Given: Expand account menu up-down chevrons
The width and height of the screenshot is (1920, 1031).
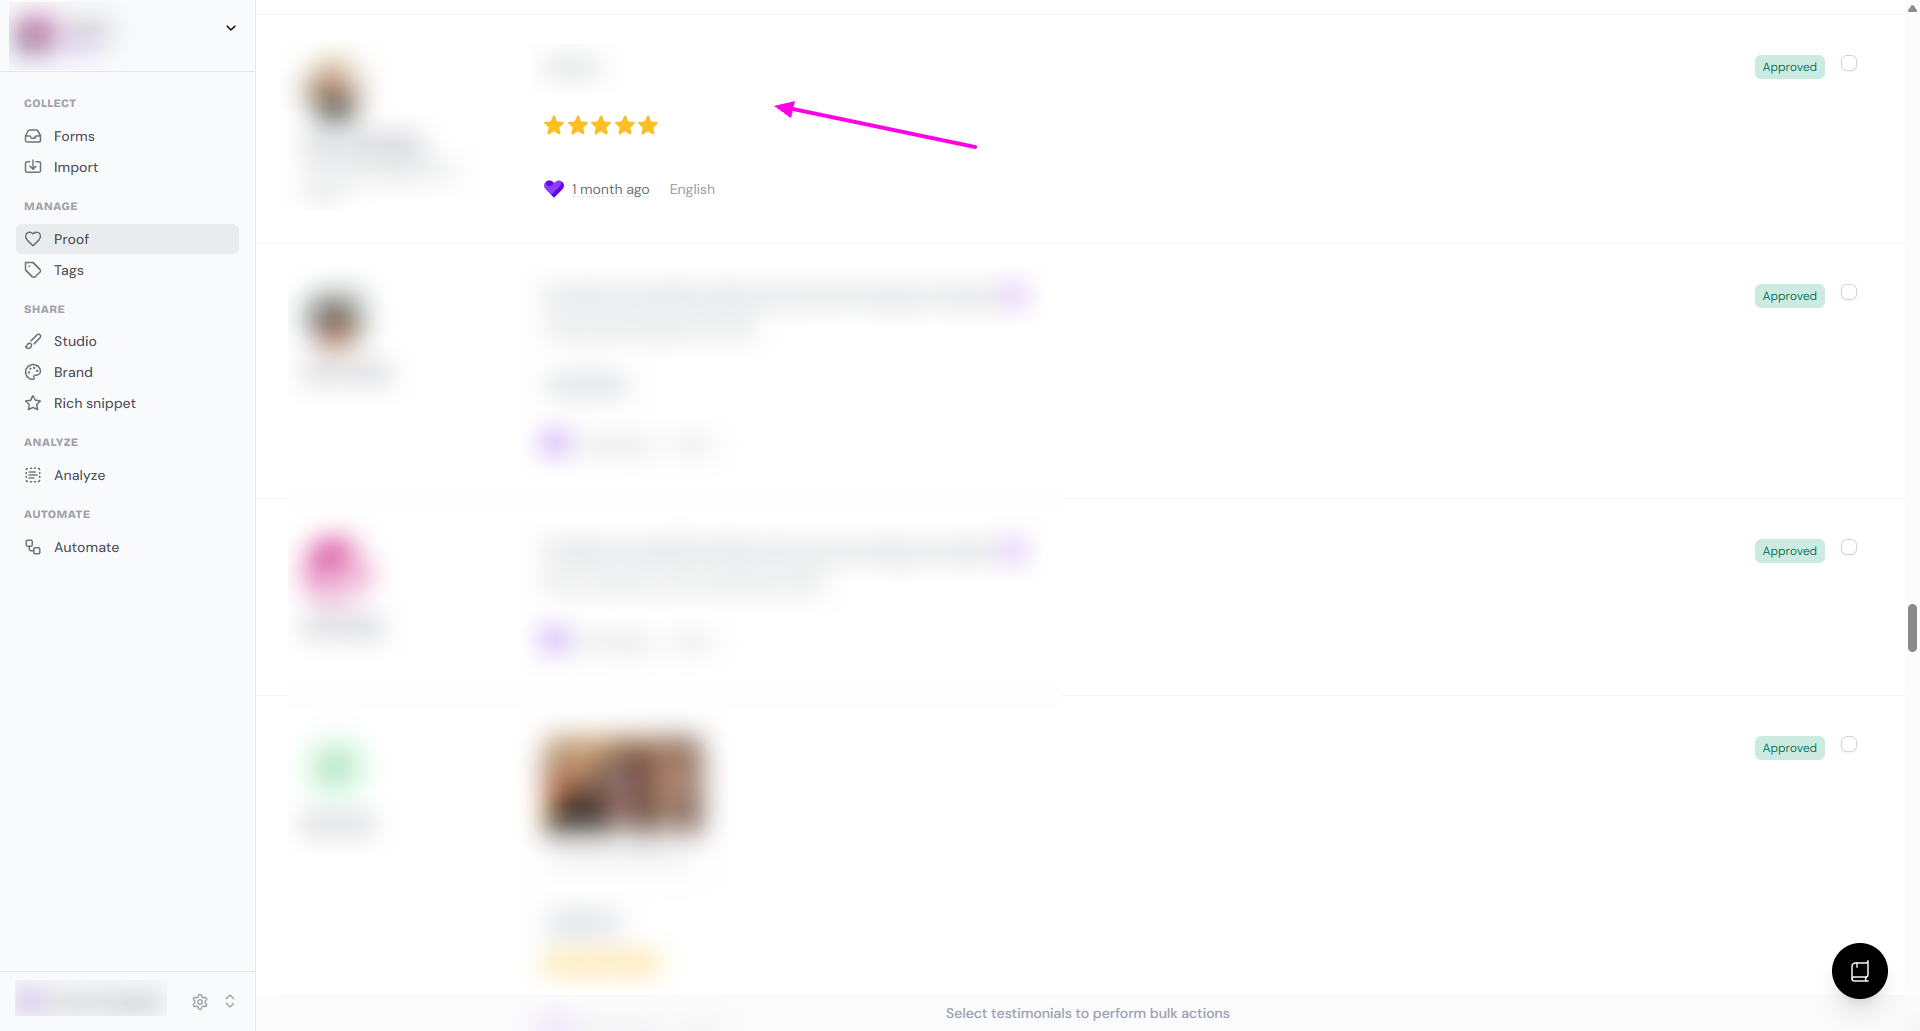Looking at the screenshot, I should pos(230,1001).
